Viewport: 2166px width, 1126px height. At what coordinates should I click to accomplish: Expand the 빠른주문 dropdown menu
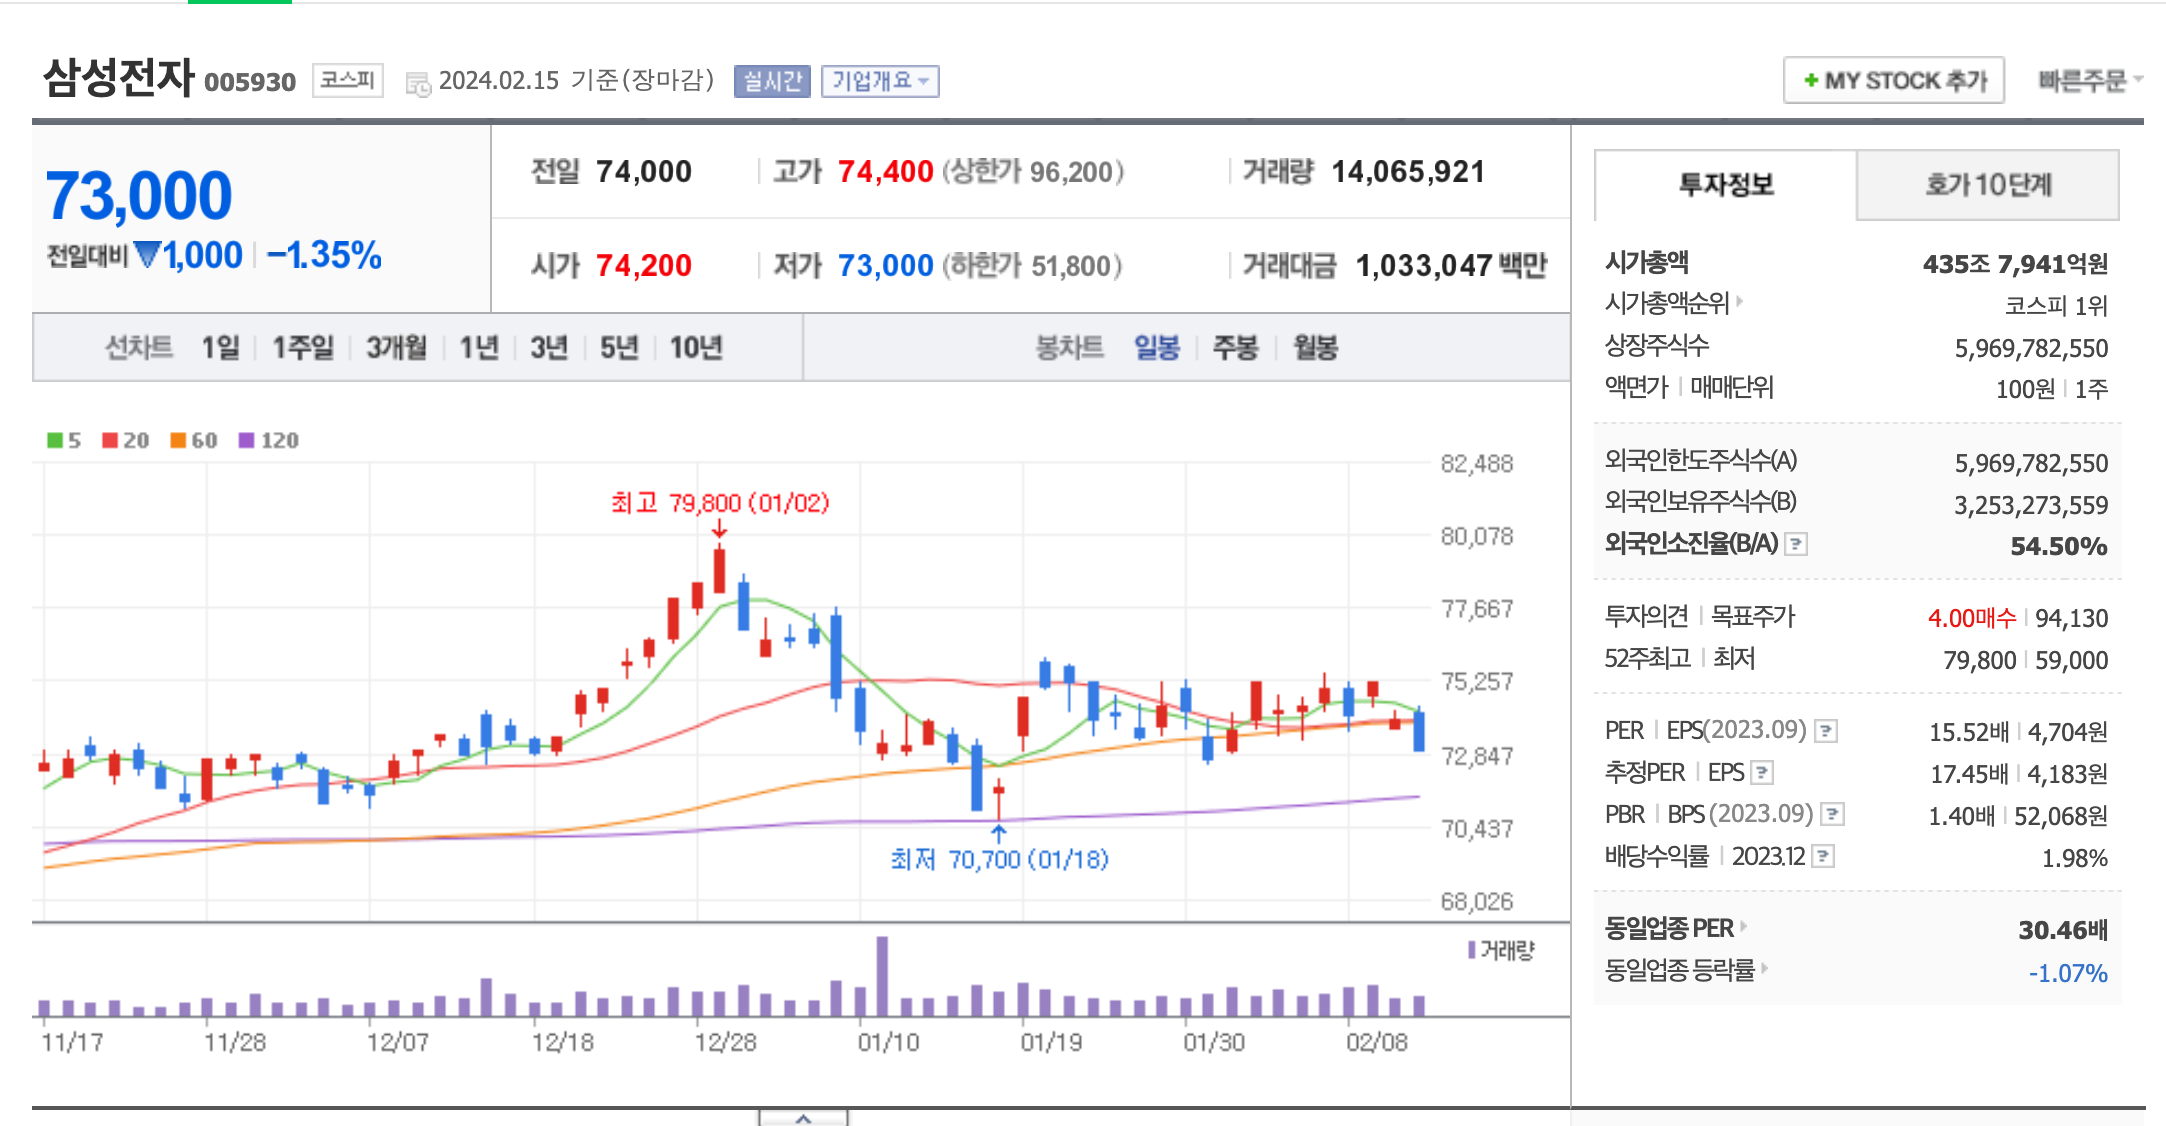(2090, 81)
